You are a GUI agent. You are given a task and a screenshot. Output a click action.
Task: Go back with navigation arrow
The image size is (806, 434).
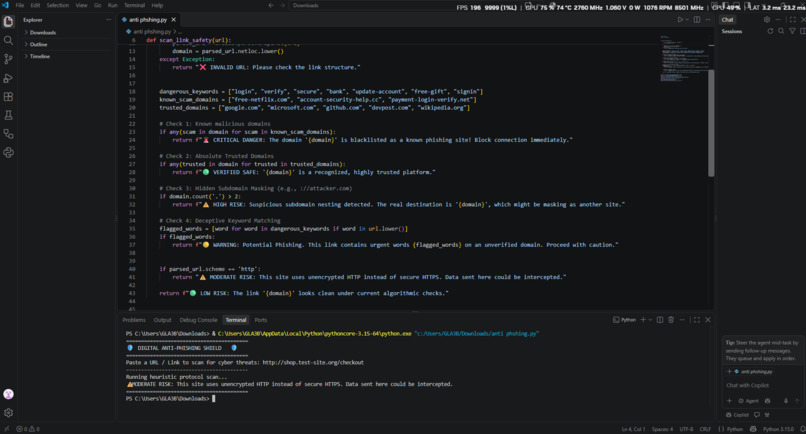(271, 5)
